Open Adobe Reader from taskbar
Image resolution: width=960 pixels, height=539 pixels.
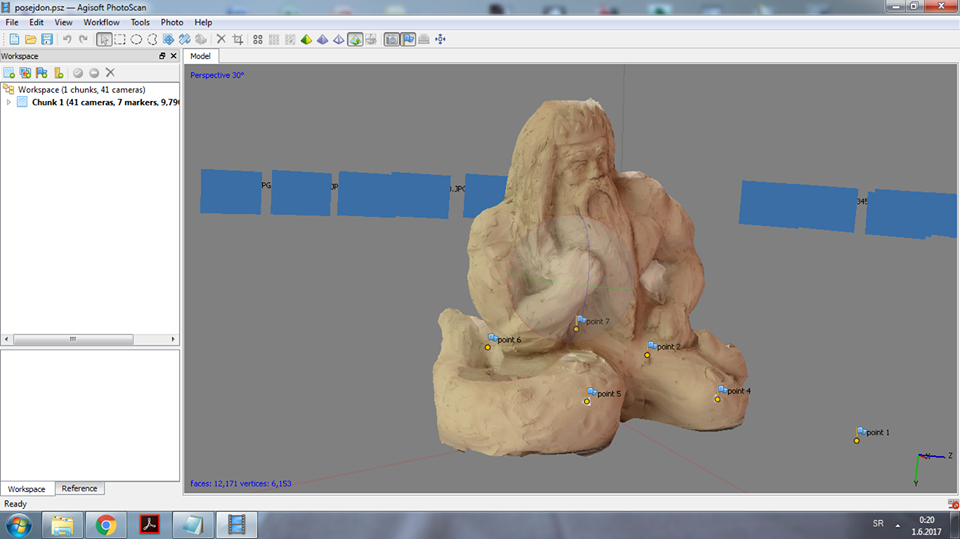coord(149,525)
